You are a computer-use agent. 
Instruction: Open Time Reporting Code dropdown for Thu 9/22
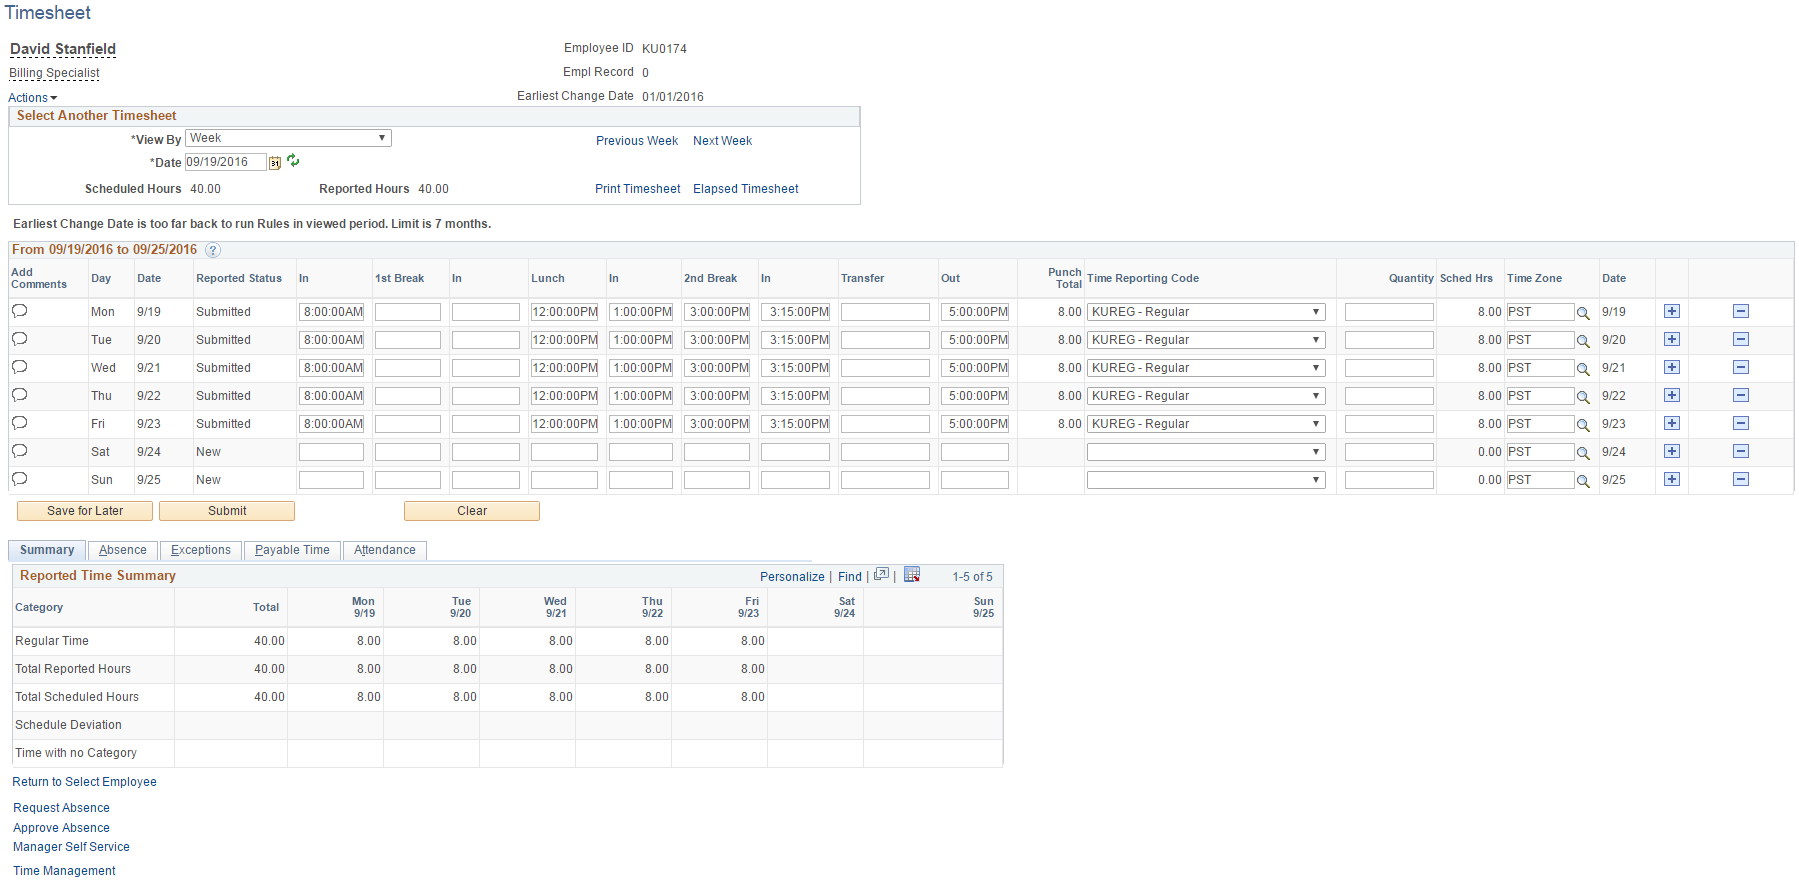1206,396
